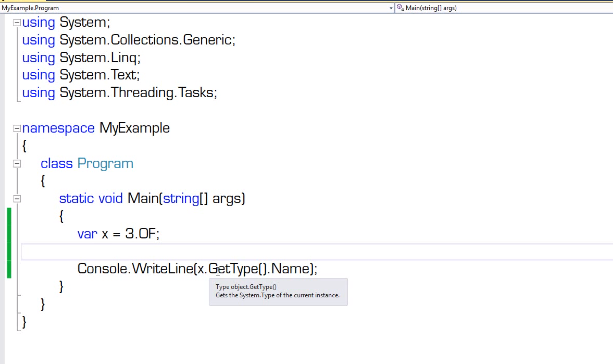Click the 'namespace' keyword
Screen dimensions: 613x364
point(58,128)
